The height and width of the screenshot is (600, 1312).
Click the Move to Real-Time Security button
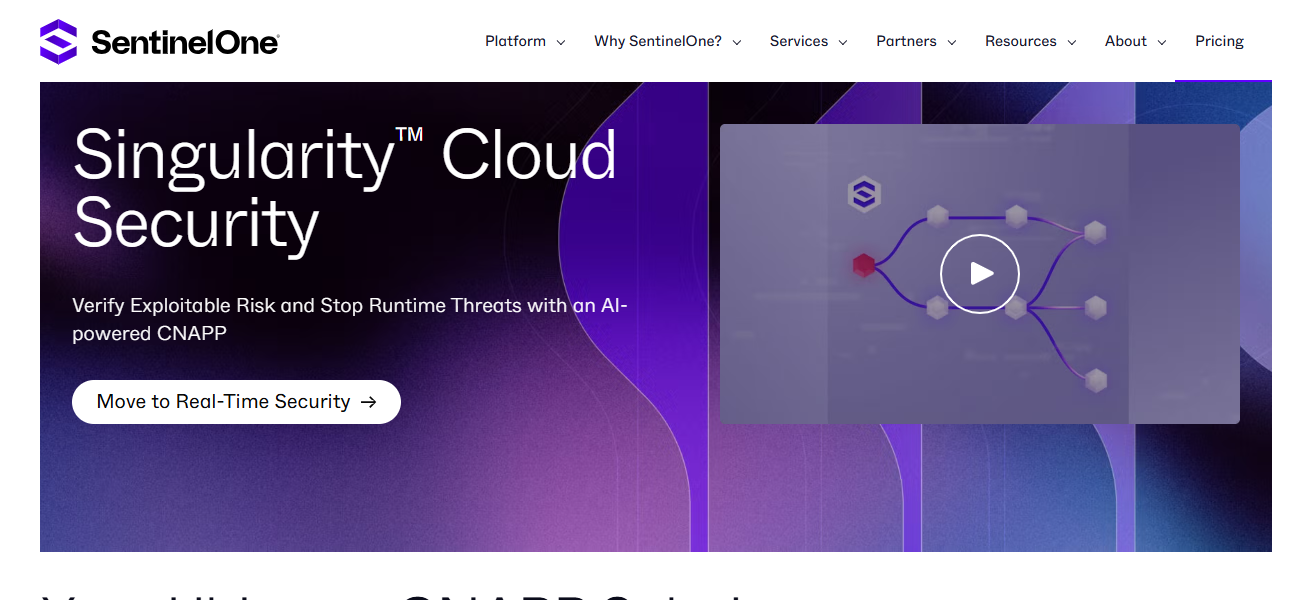tap(236, 401)
